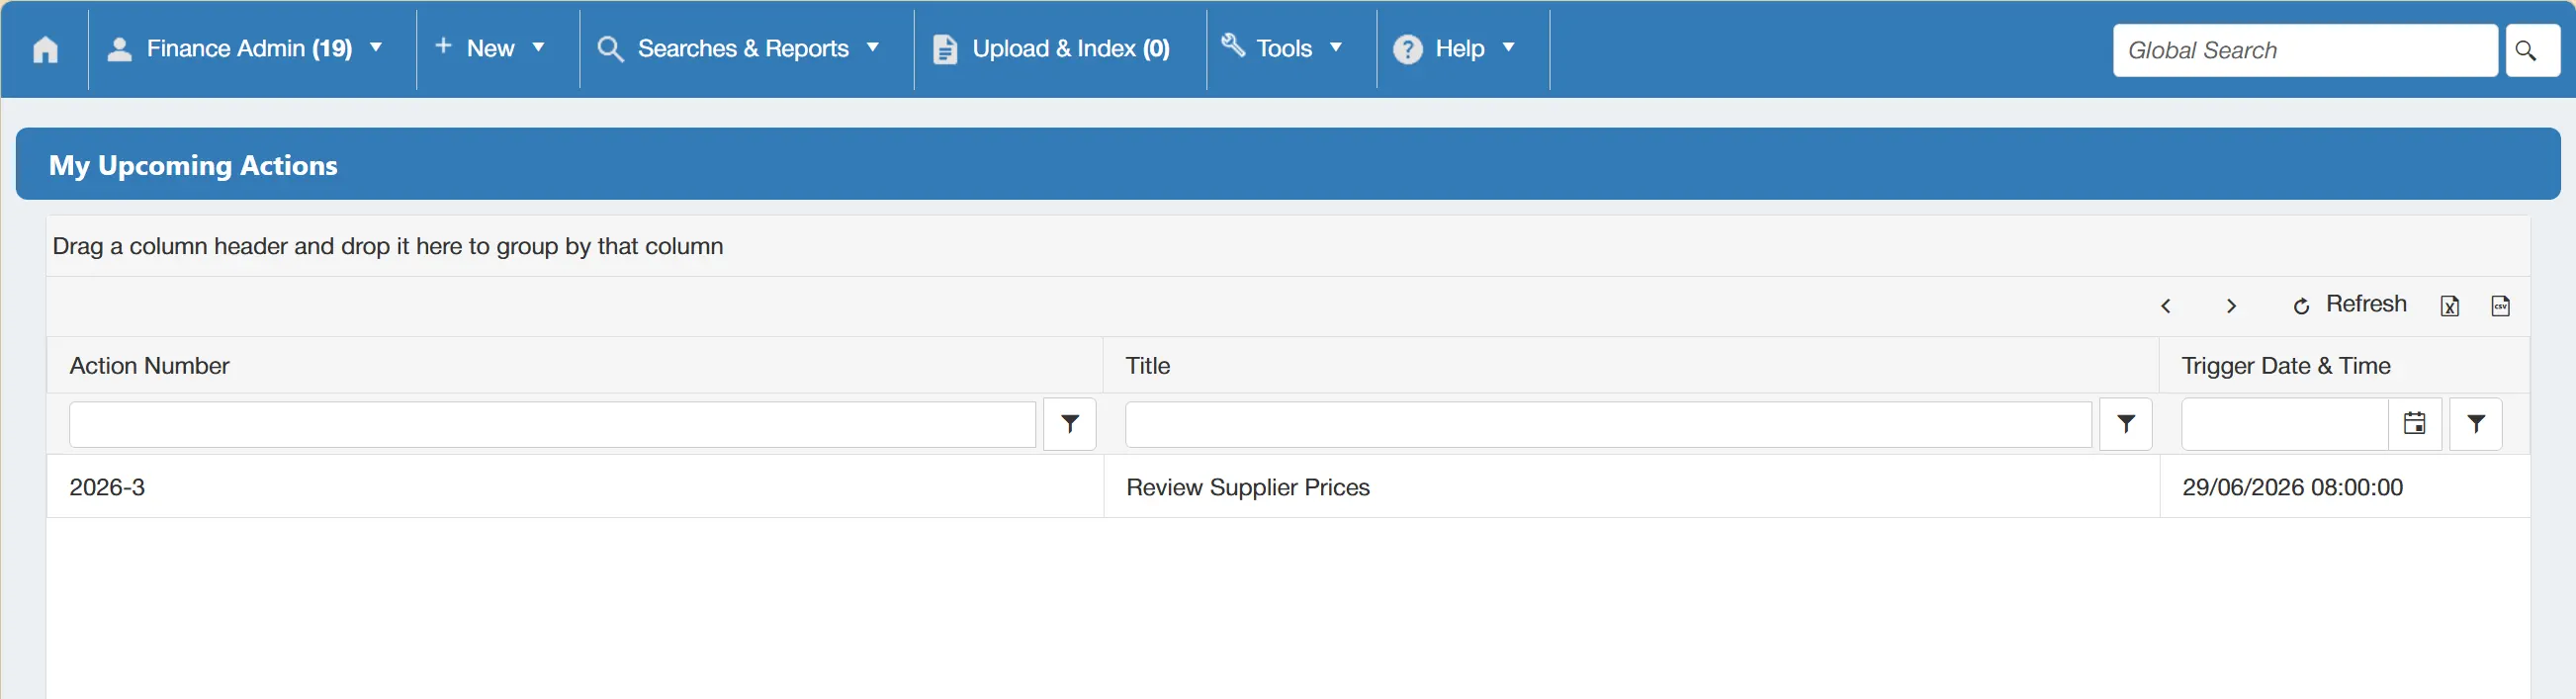Focus the Action Number filter field
Screen dimensions: 2576x699
coord(552,425)
